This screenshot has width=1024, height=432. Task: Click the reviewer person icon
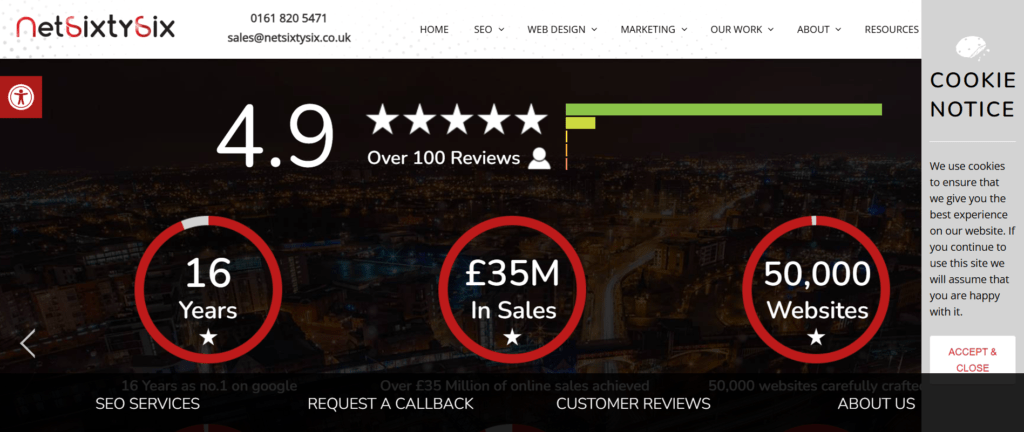[539, 159]
